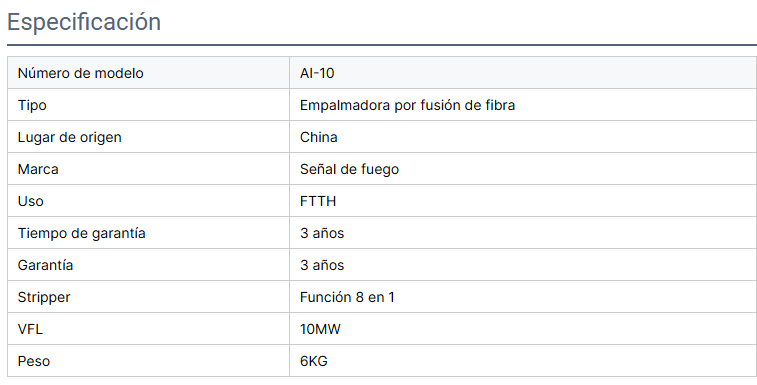Select the Garantía row label
The image size is (757, 385).
click(45, 265)
